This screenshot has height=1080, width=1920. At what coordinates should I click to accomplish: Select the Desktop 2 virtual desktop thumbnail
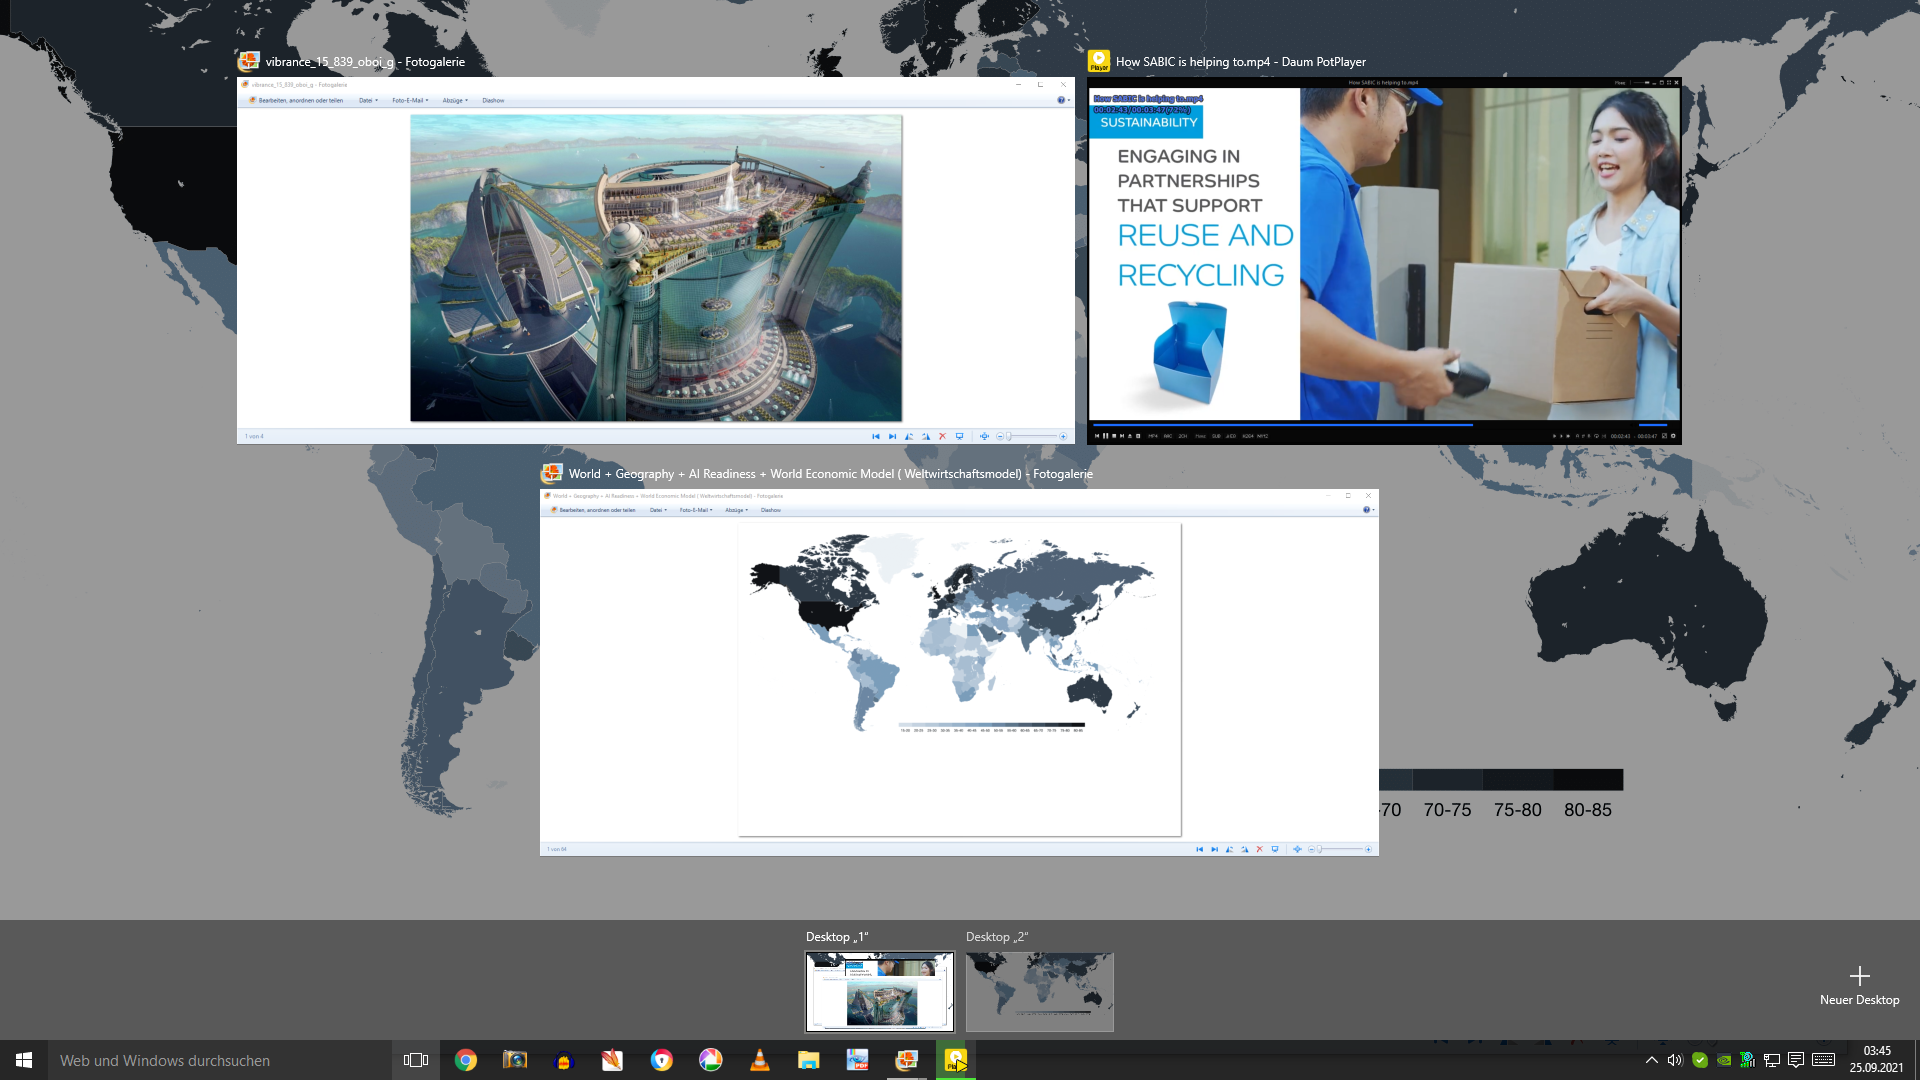pos(1040,991)
